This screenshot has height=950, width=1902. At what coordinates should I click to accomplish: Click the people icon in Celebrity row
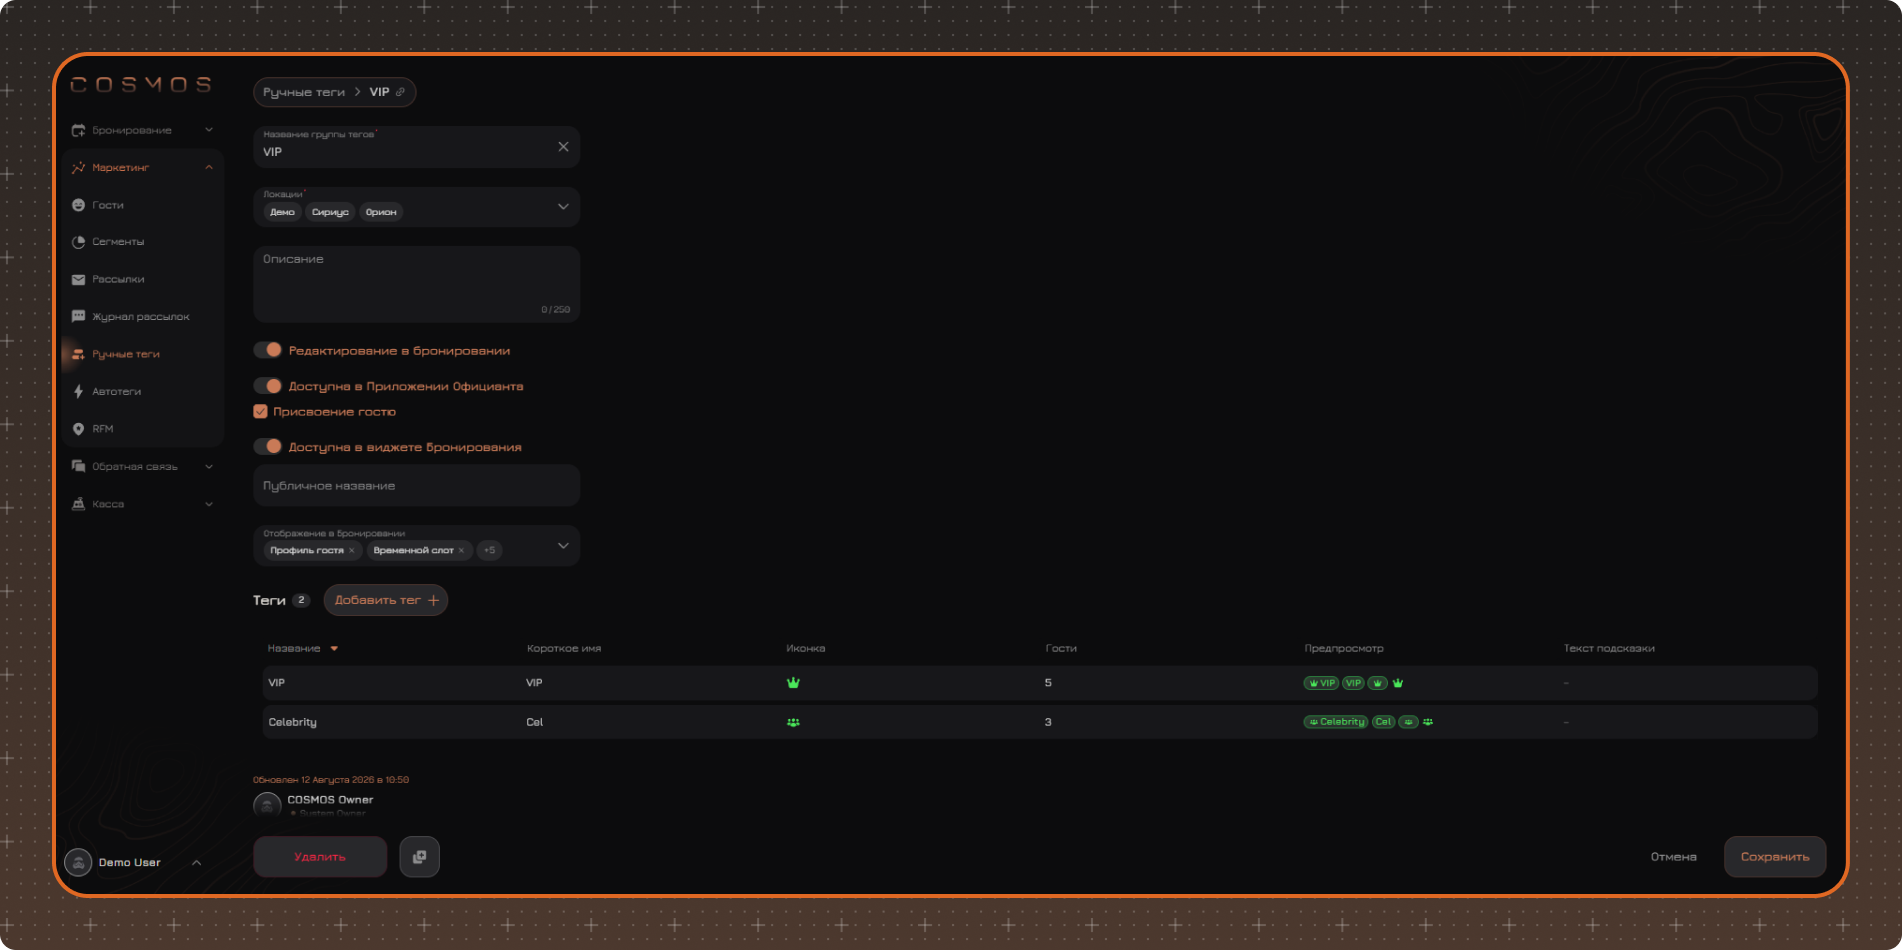point(793,722)
